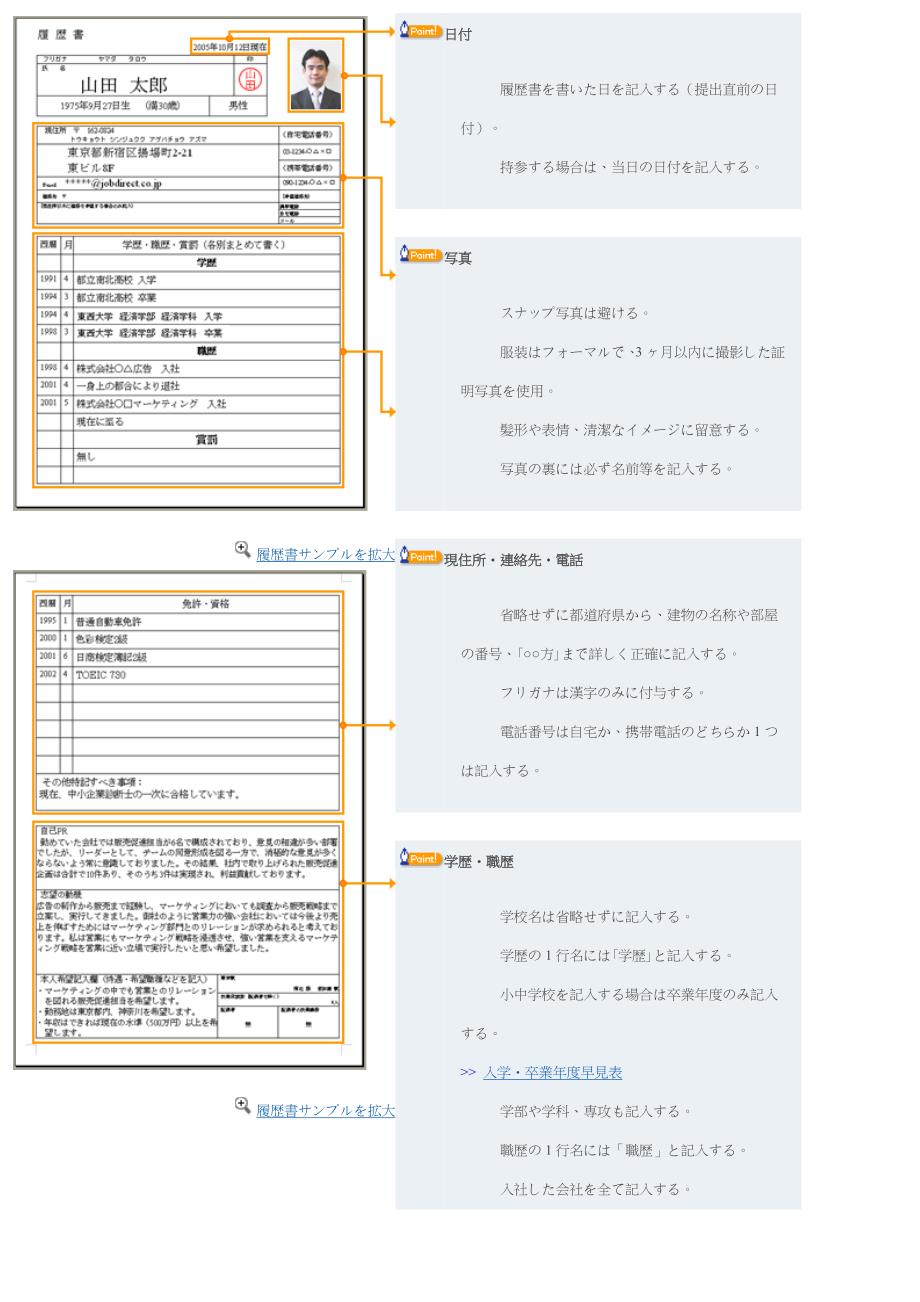Click the magnifier icon below the second resume page
Image resolution: width=920 pixels, height=1302 pixels.
[x=243, y=1105]
